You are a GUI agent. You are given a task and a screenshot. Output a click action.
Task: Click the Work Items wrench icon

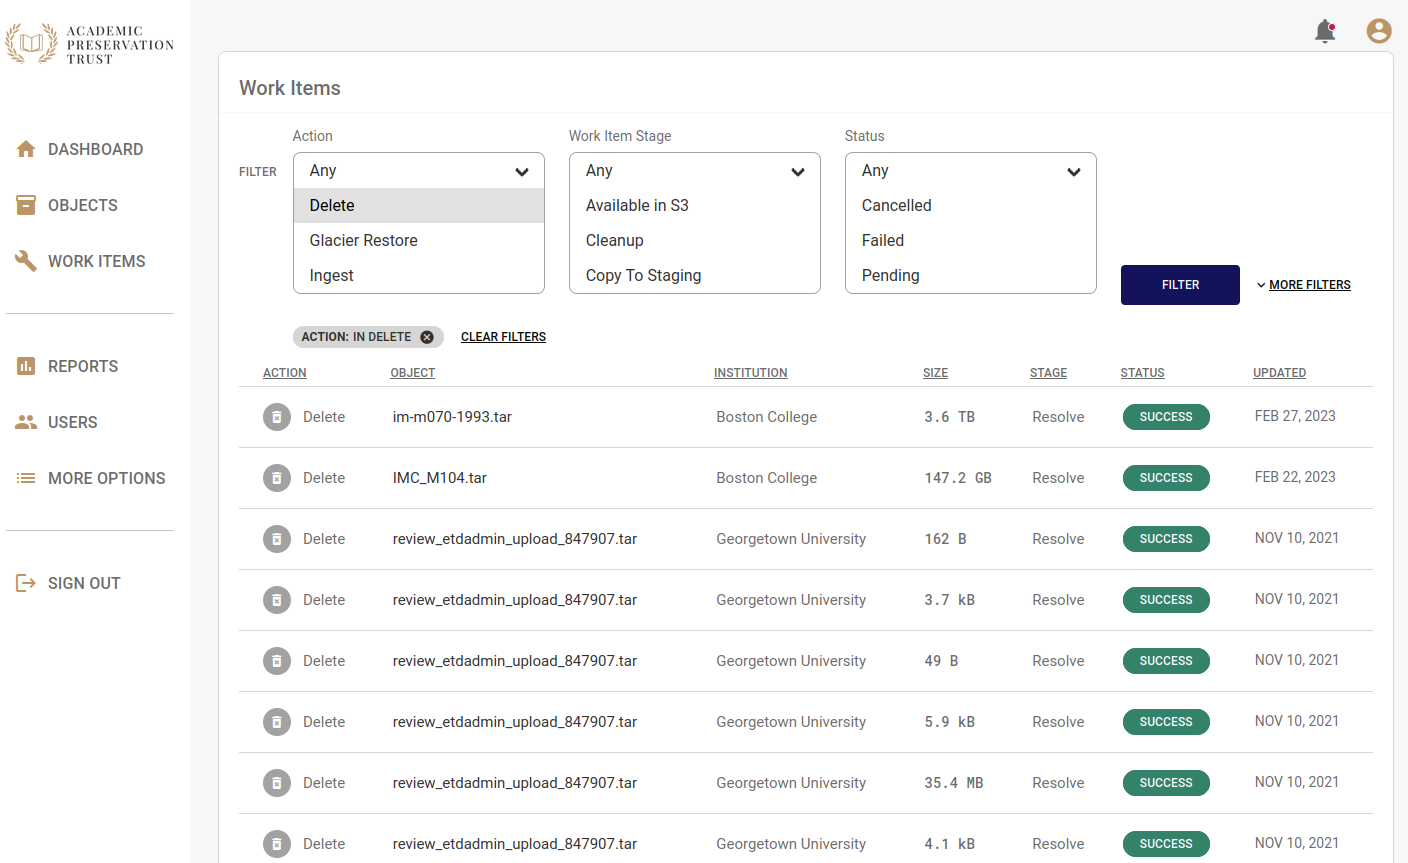pos(26,261)
